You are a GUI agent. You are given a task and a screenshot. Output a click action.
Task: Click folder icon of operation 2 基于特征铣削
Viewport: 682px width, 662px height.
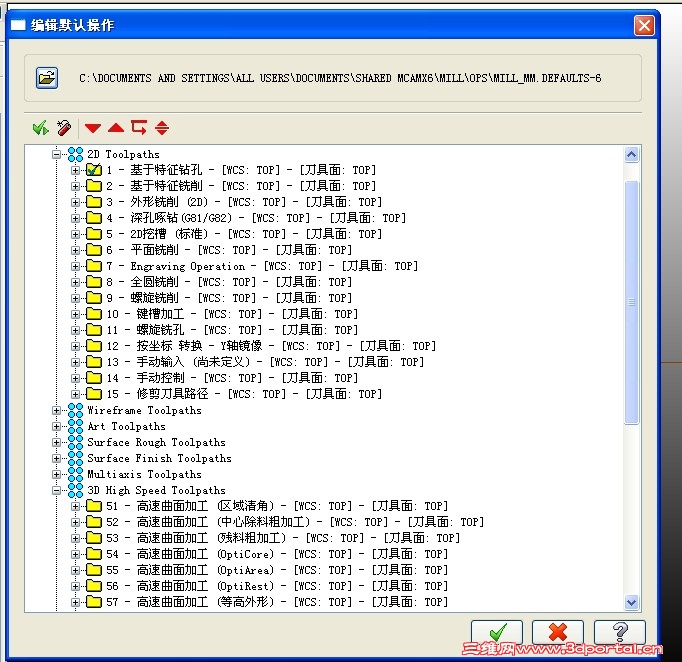click(94, 186)
